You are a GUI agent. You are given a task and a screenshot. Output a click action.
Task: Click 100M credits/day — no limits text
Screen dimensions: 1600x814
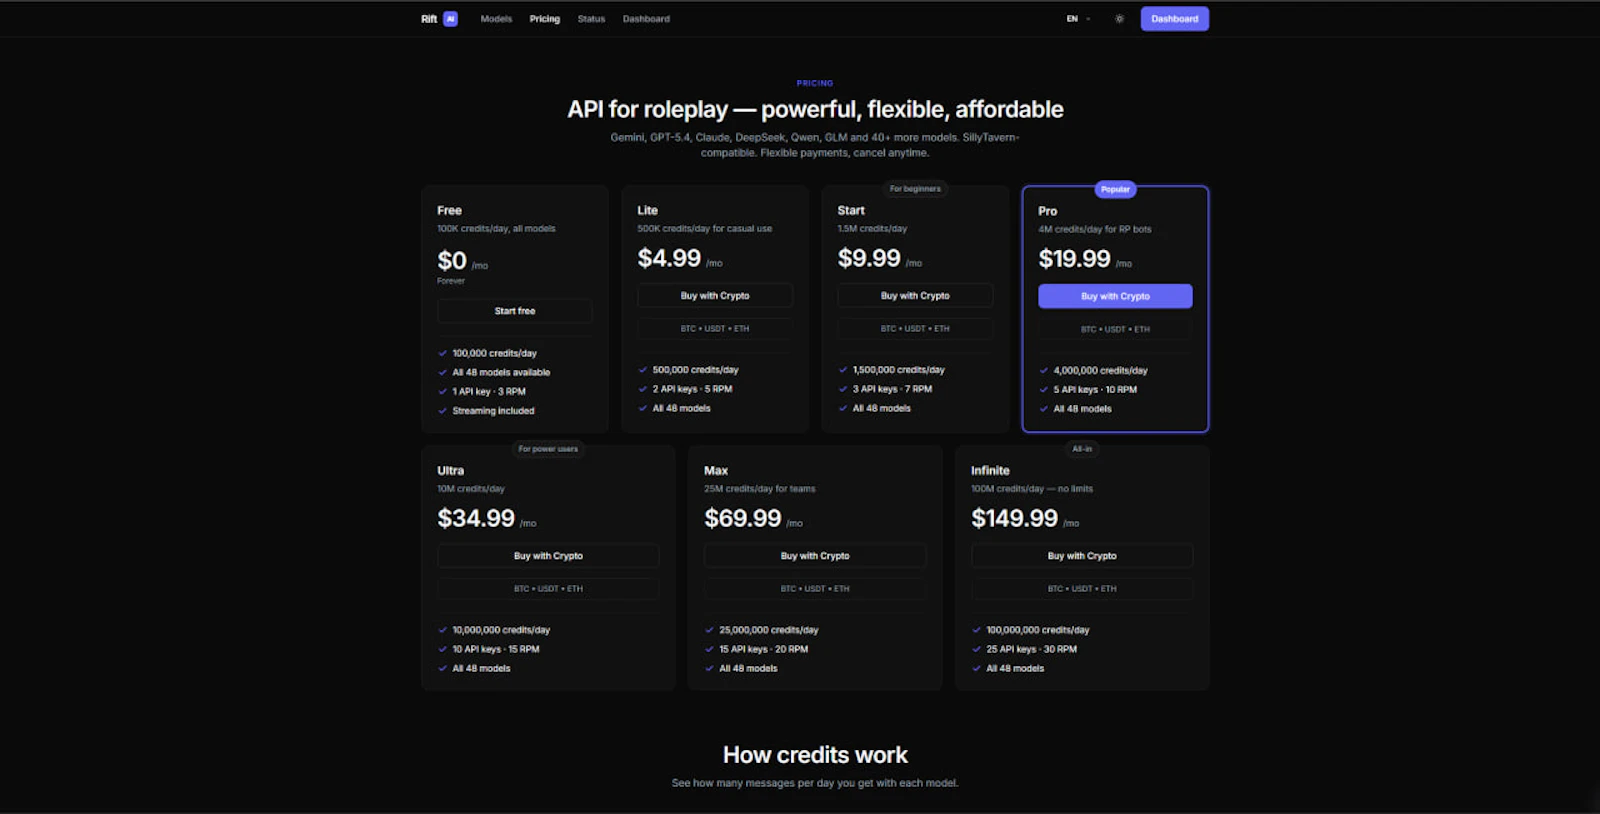[x=1032, y=489]
